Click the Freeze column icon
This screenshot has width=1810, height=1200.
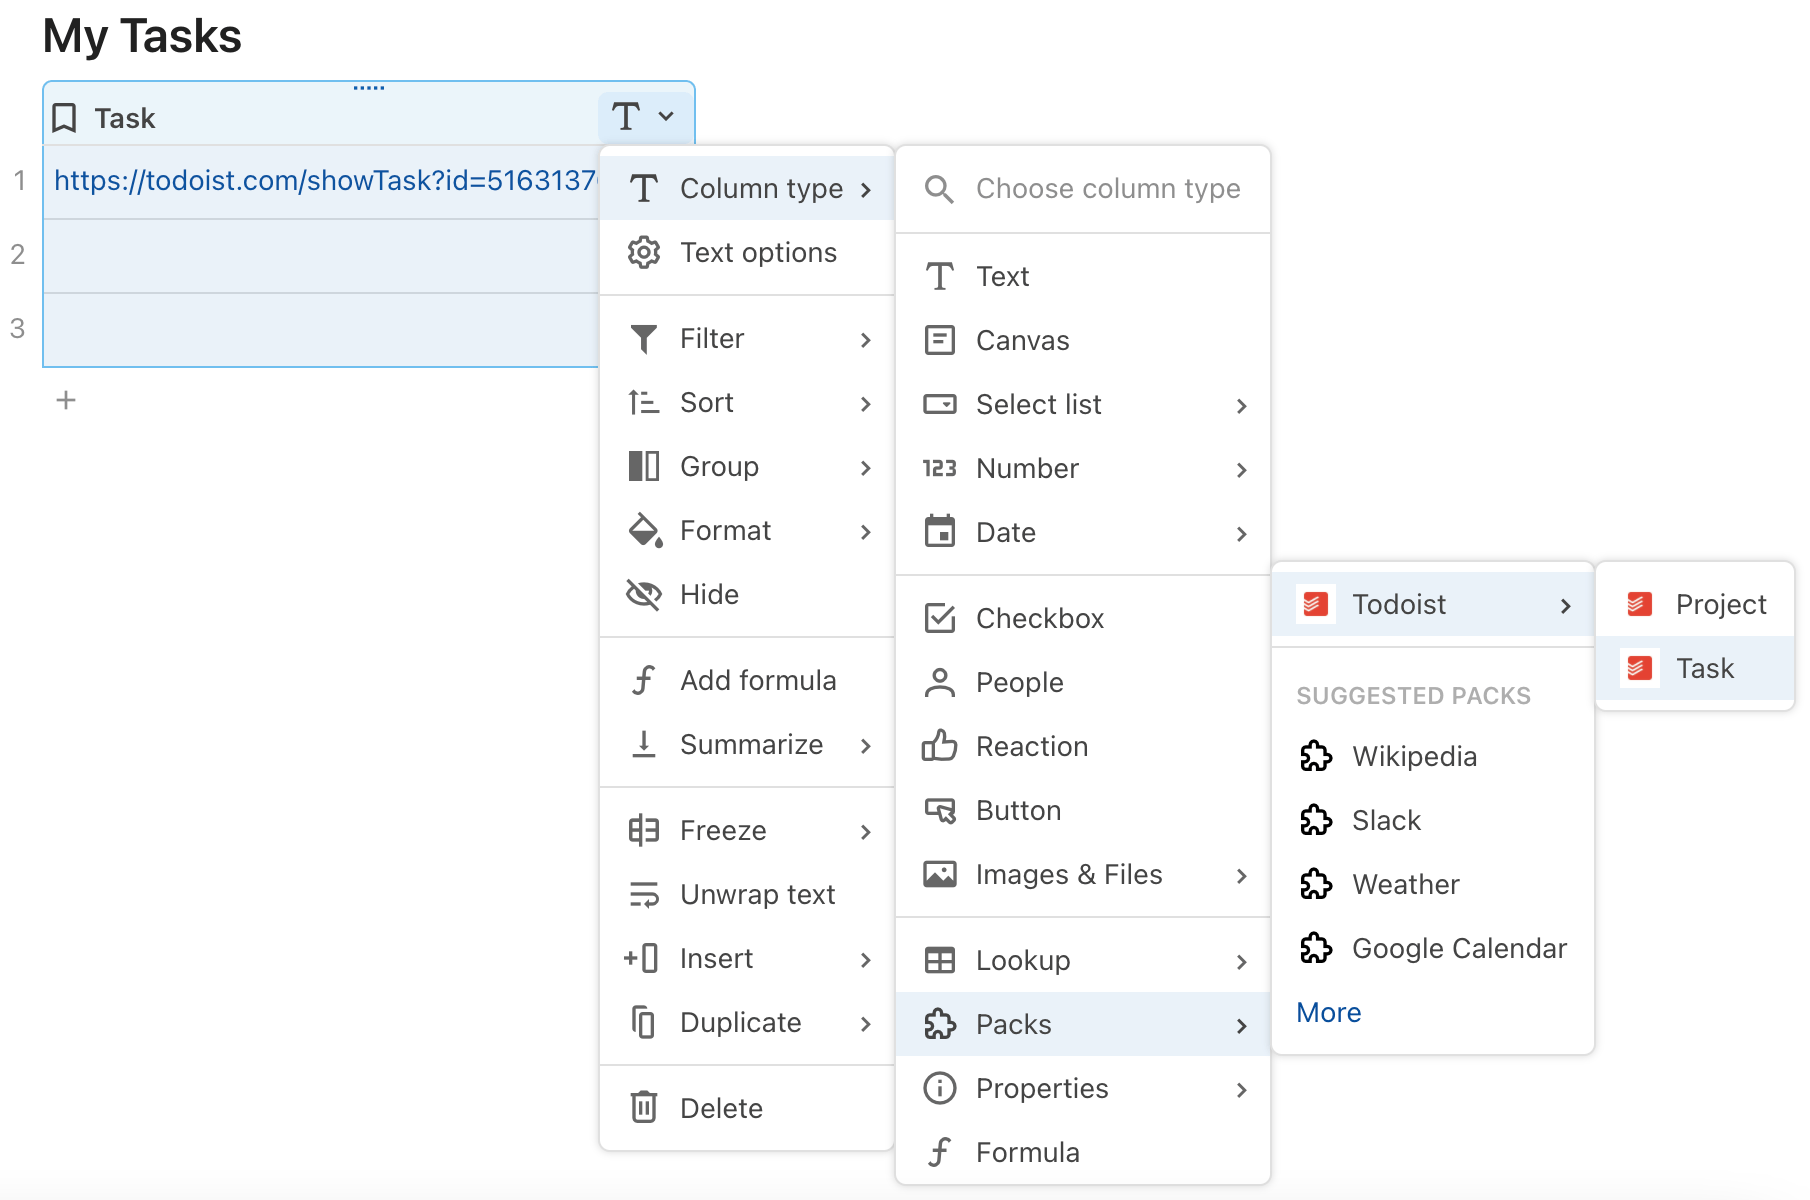pos(644,831)
